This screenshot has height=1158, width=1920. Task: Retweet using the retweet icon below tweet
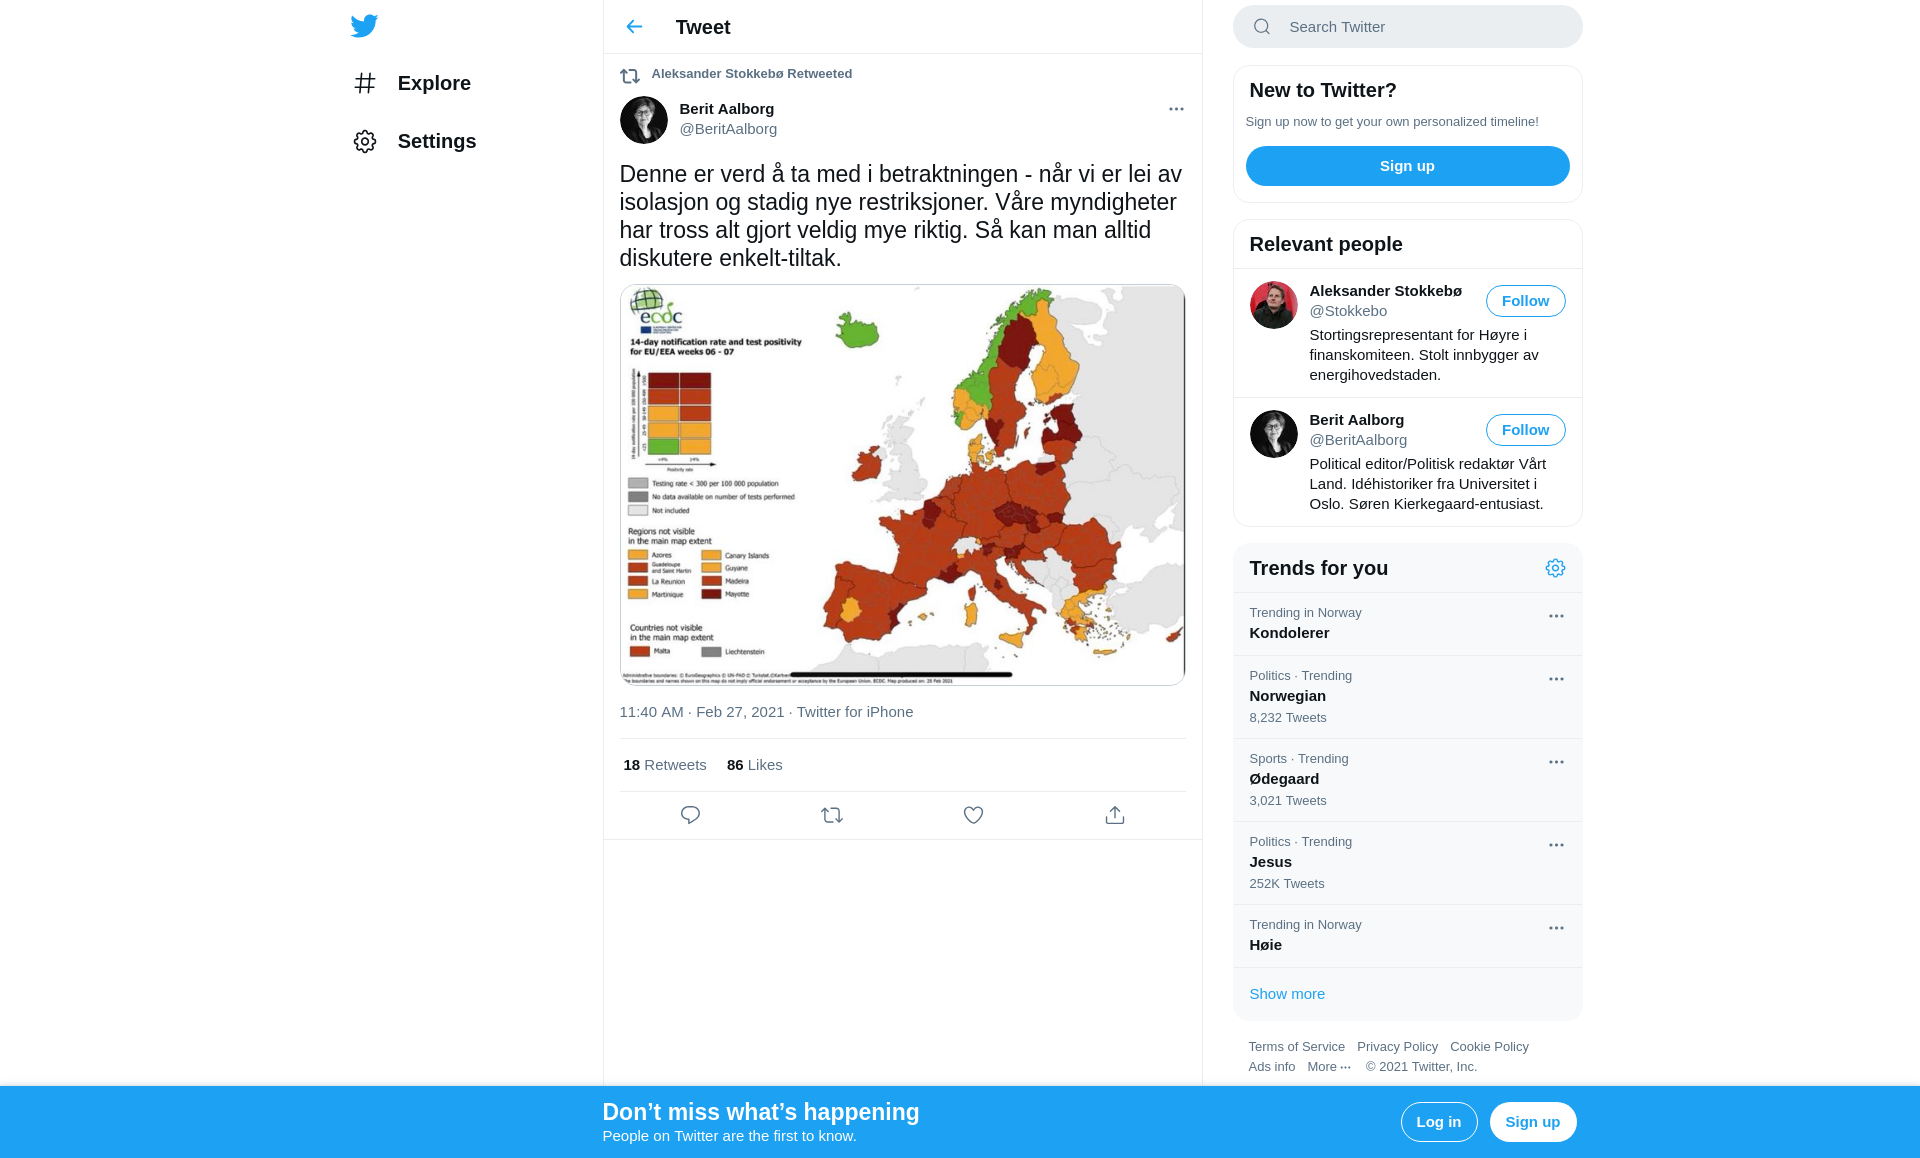(832, 815)
